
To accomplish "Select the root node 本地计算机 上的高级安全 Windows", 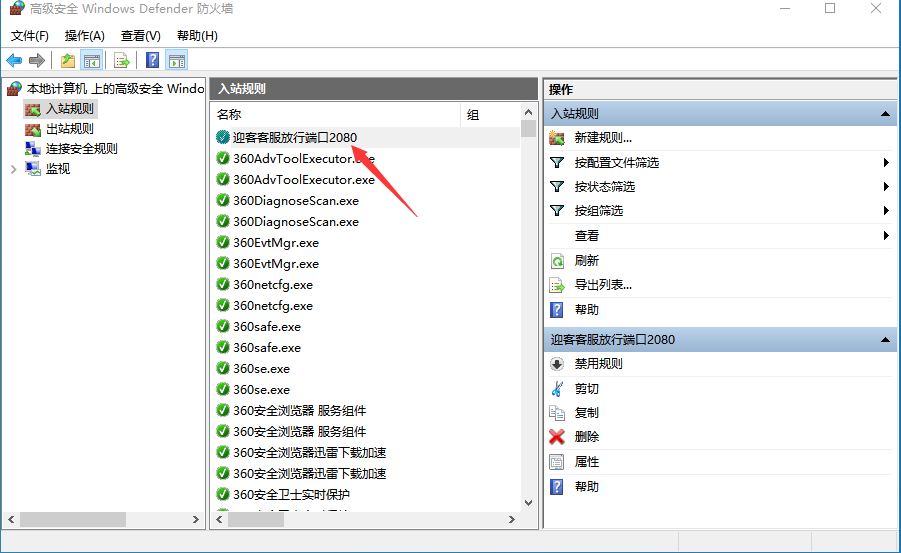I will (115, 89).
